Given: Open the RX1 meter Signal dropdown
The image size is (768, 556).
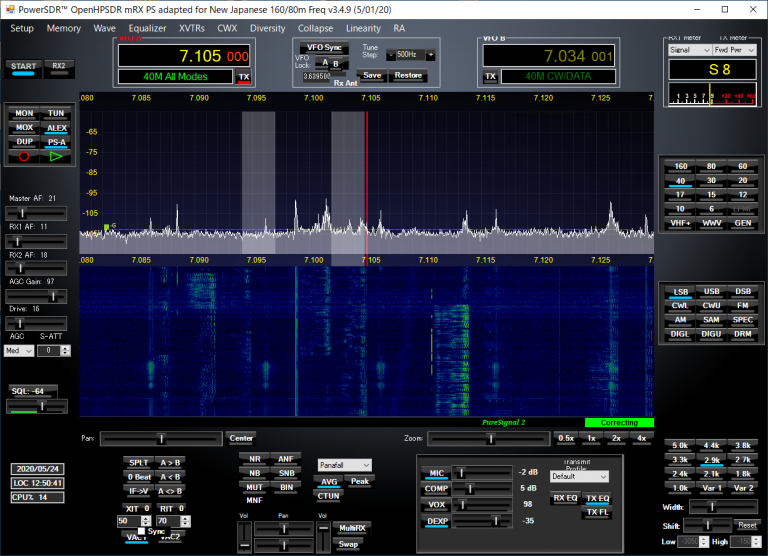Looking at the screenshot, I should click(688, 49).
